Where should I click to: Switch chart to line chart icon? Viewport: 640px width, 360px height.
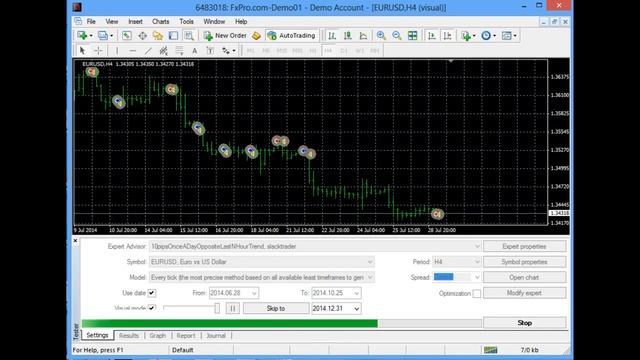tap(363, 36)
